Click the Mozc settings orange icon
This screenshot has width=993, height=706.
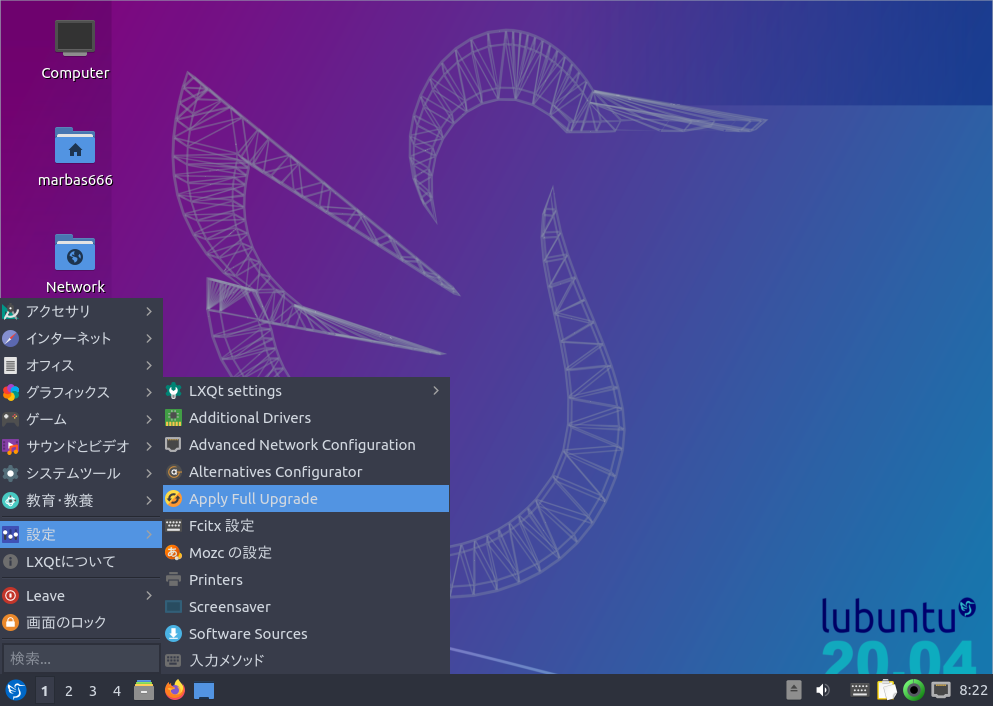[x=174, y=553]
